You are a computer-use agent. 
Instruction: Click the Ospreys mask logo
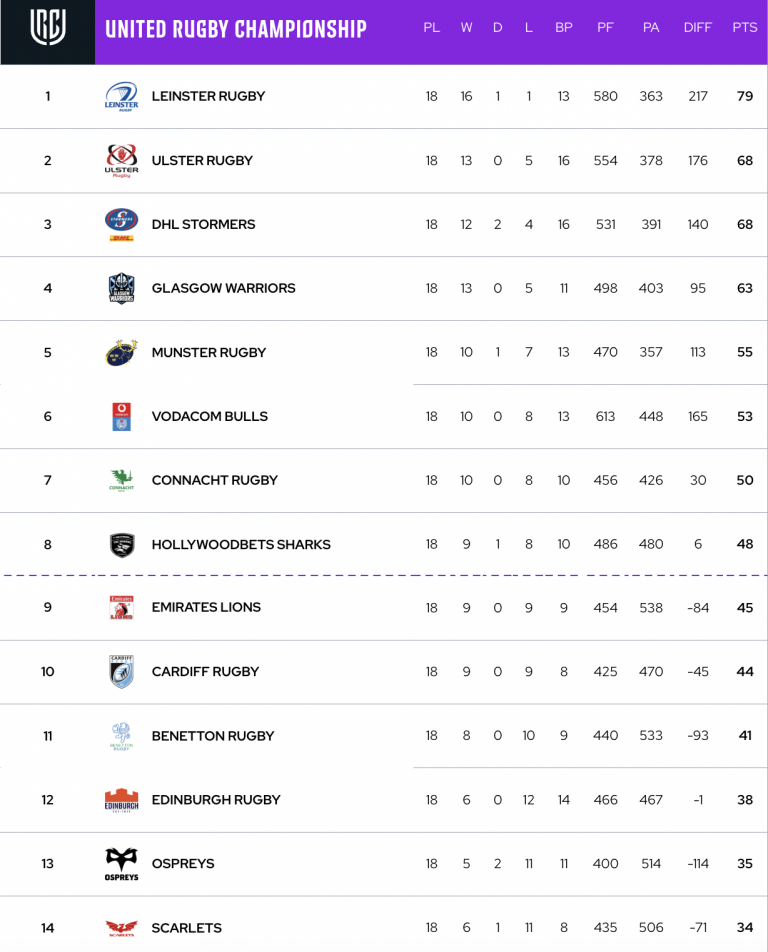(x=121, y=864)
